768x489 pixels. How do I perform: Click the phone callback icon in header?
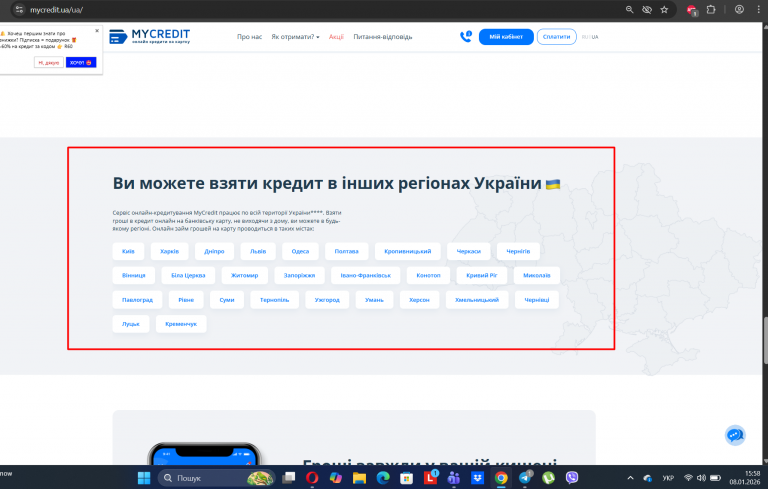466,36
